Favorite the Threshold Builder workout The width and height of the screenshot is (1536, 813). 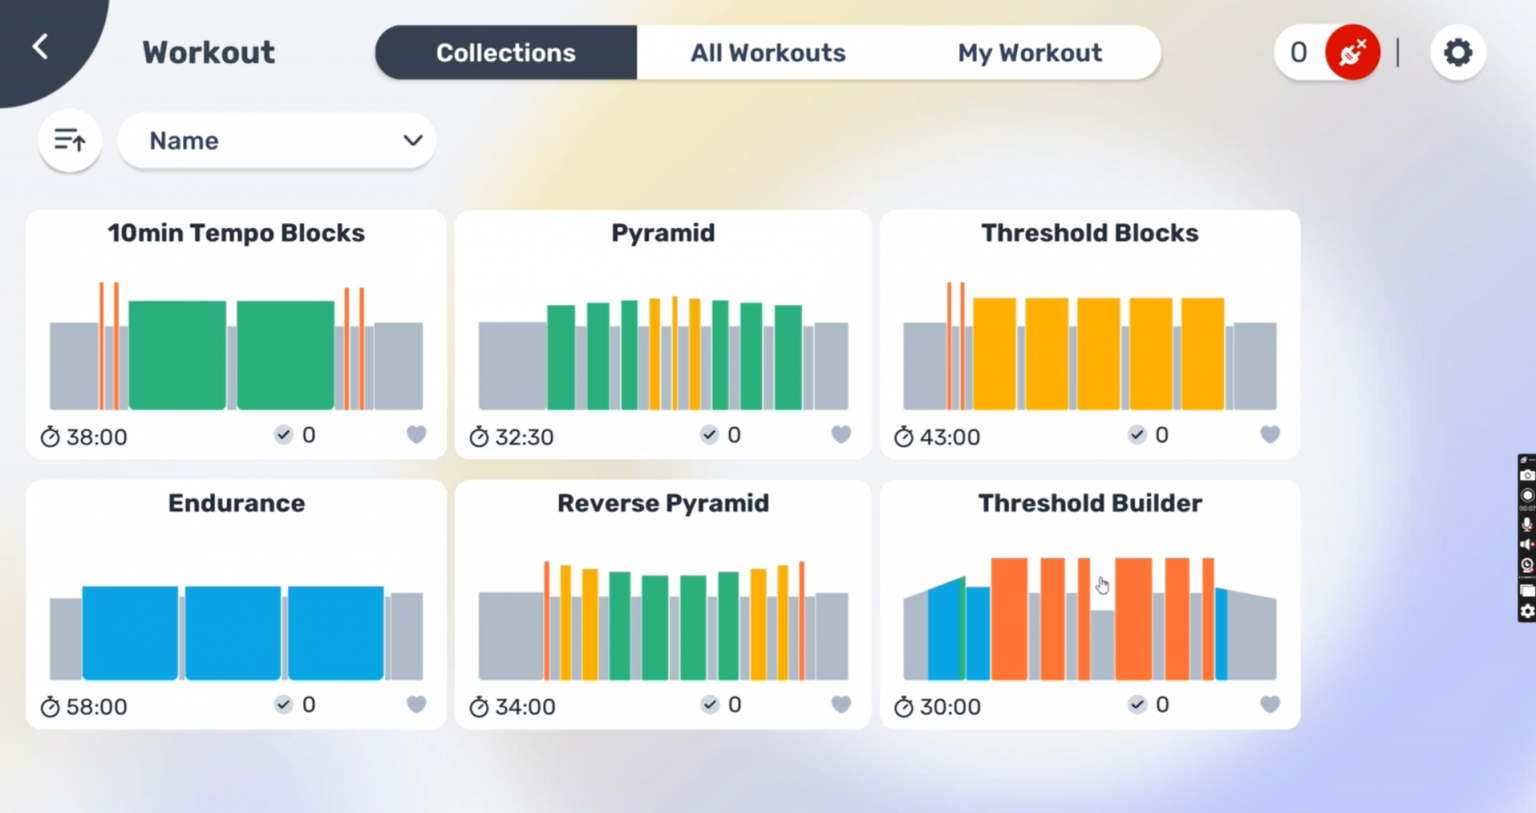pos(1270,704)
